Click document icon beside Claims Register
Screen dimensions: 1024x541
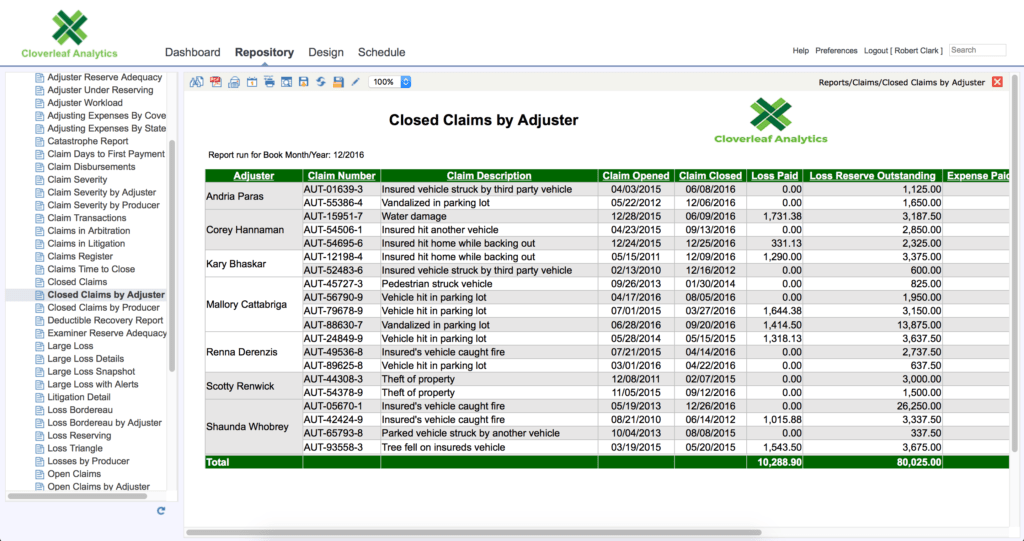click(x=39, y=256)
